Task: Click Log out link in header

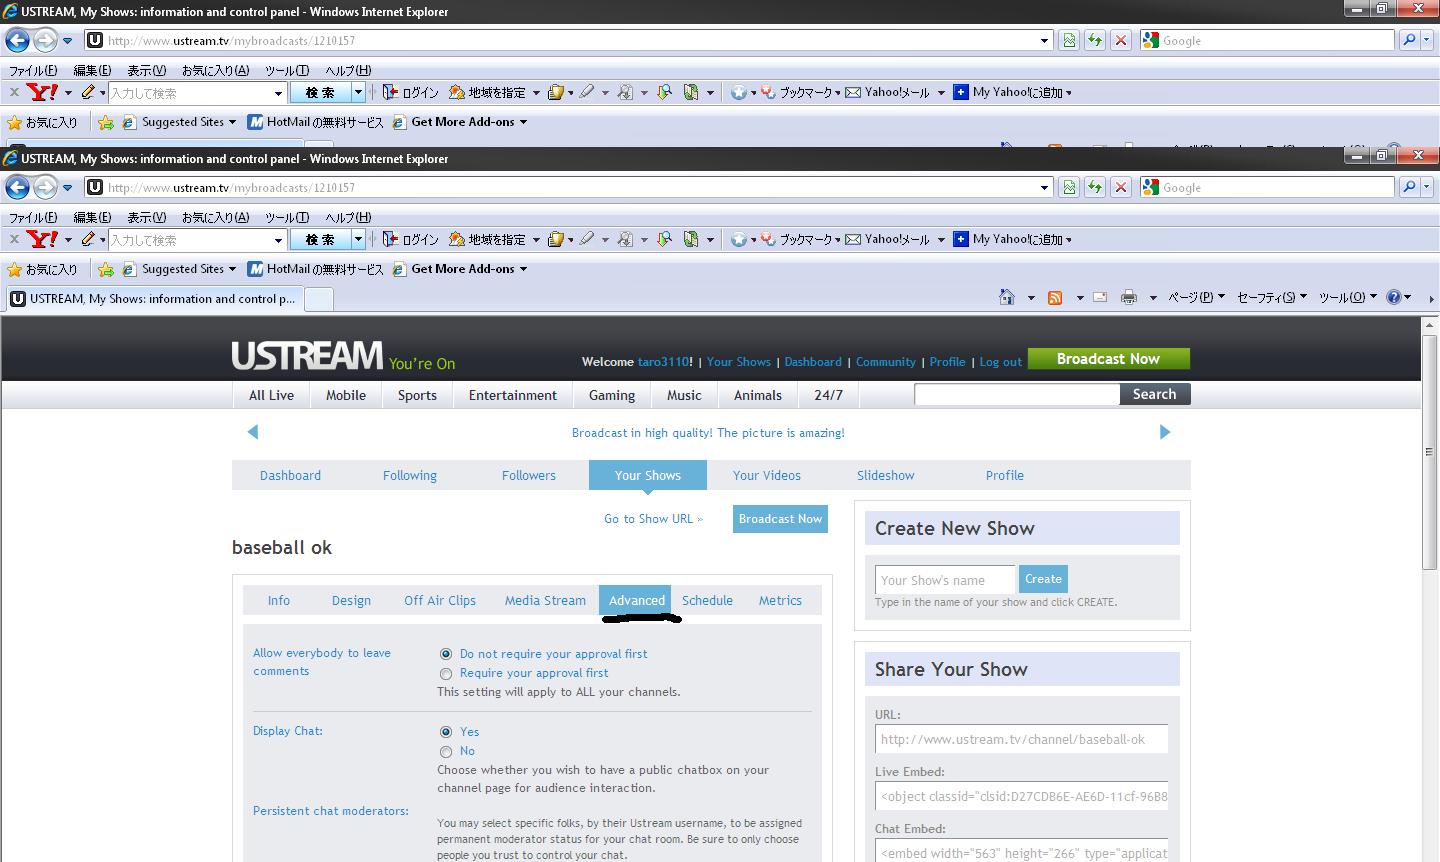Action: point(1000,362)
